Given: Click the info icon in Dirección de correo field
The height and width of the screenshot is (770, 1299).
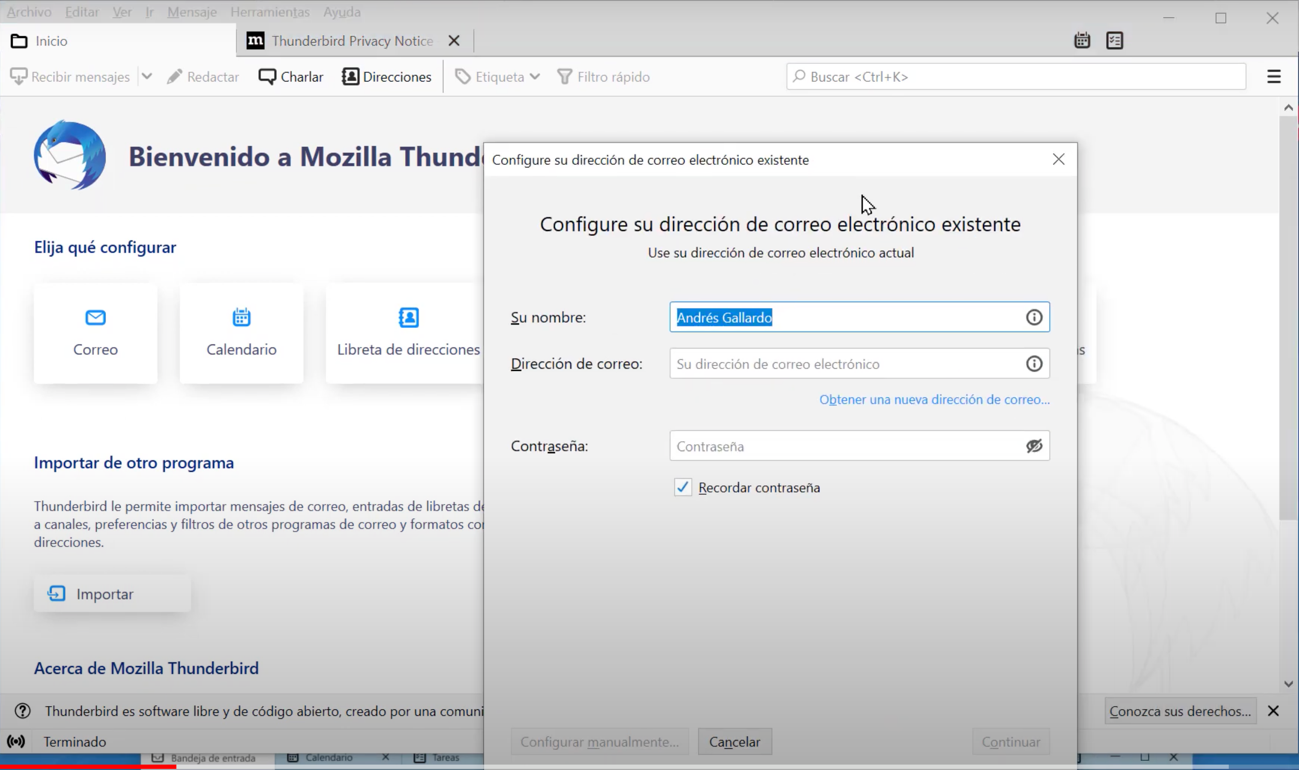Looking at the screenshot, I should 1034,364.
